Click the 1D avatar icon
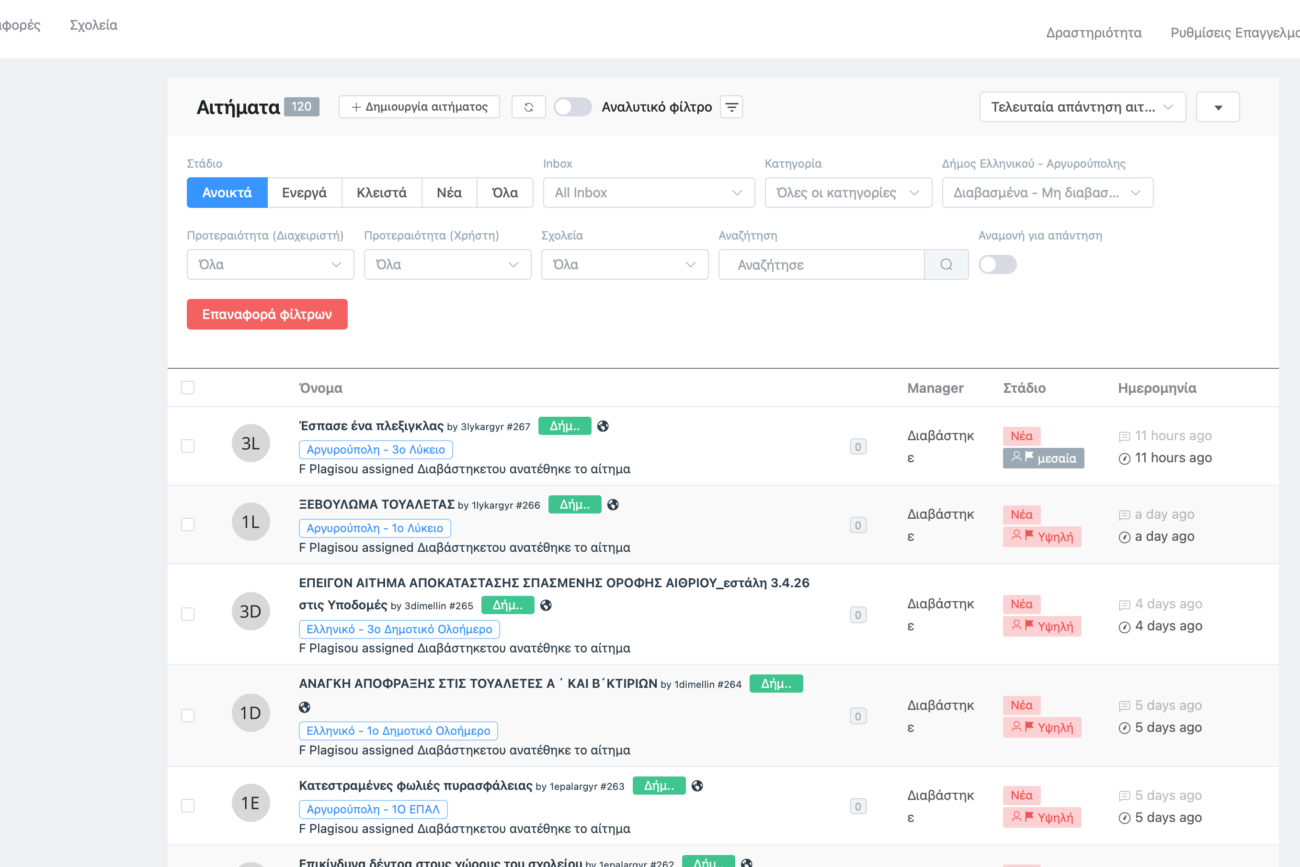The width and height of the screenshot is (1300, 867). point(250,714)
